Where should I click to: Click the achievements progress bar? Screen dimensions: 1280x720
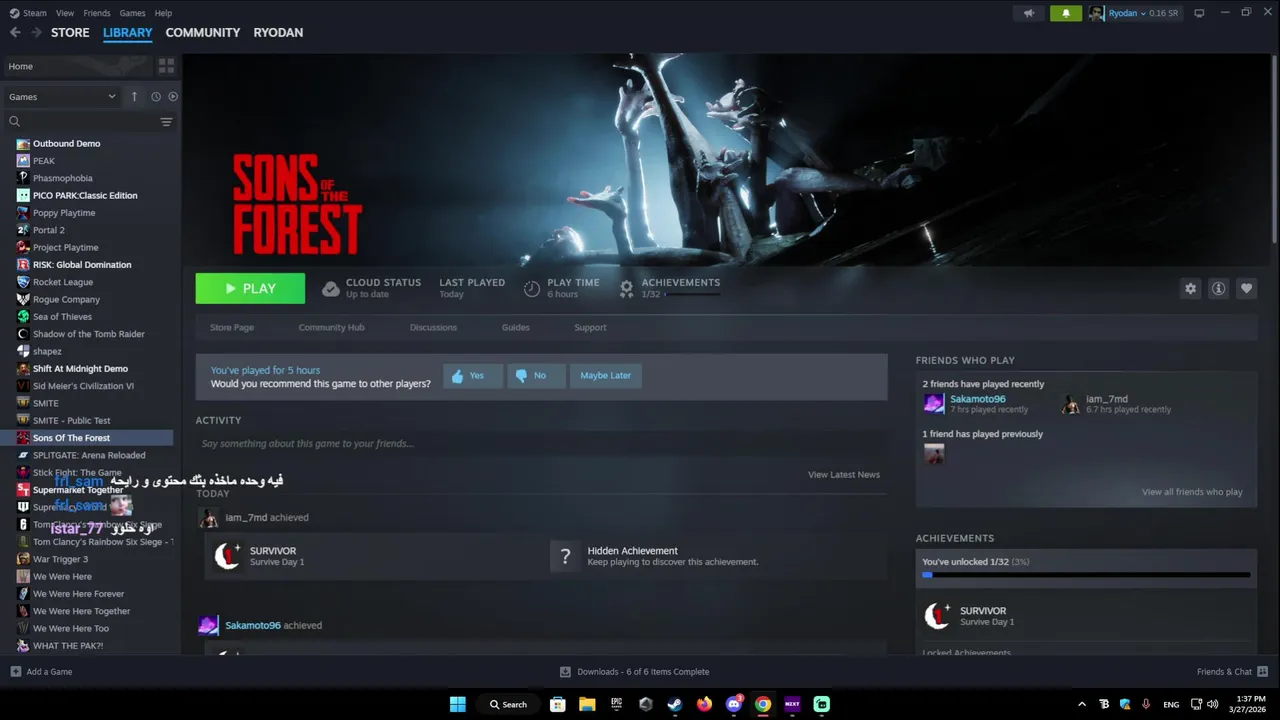click(1086, 575)
